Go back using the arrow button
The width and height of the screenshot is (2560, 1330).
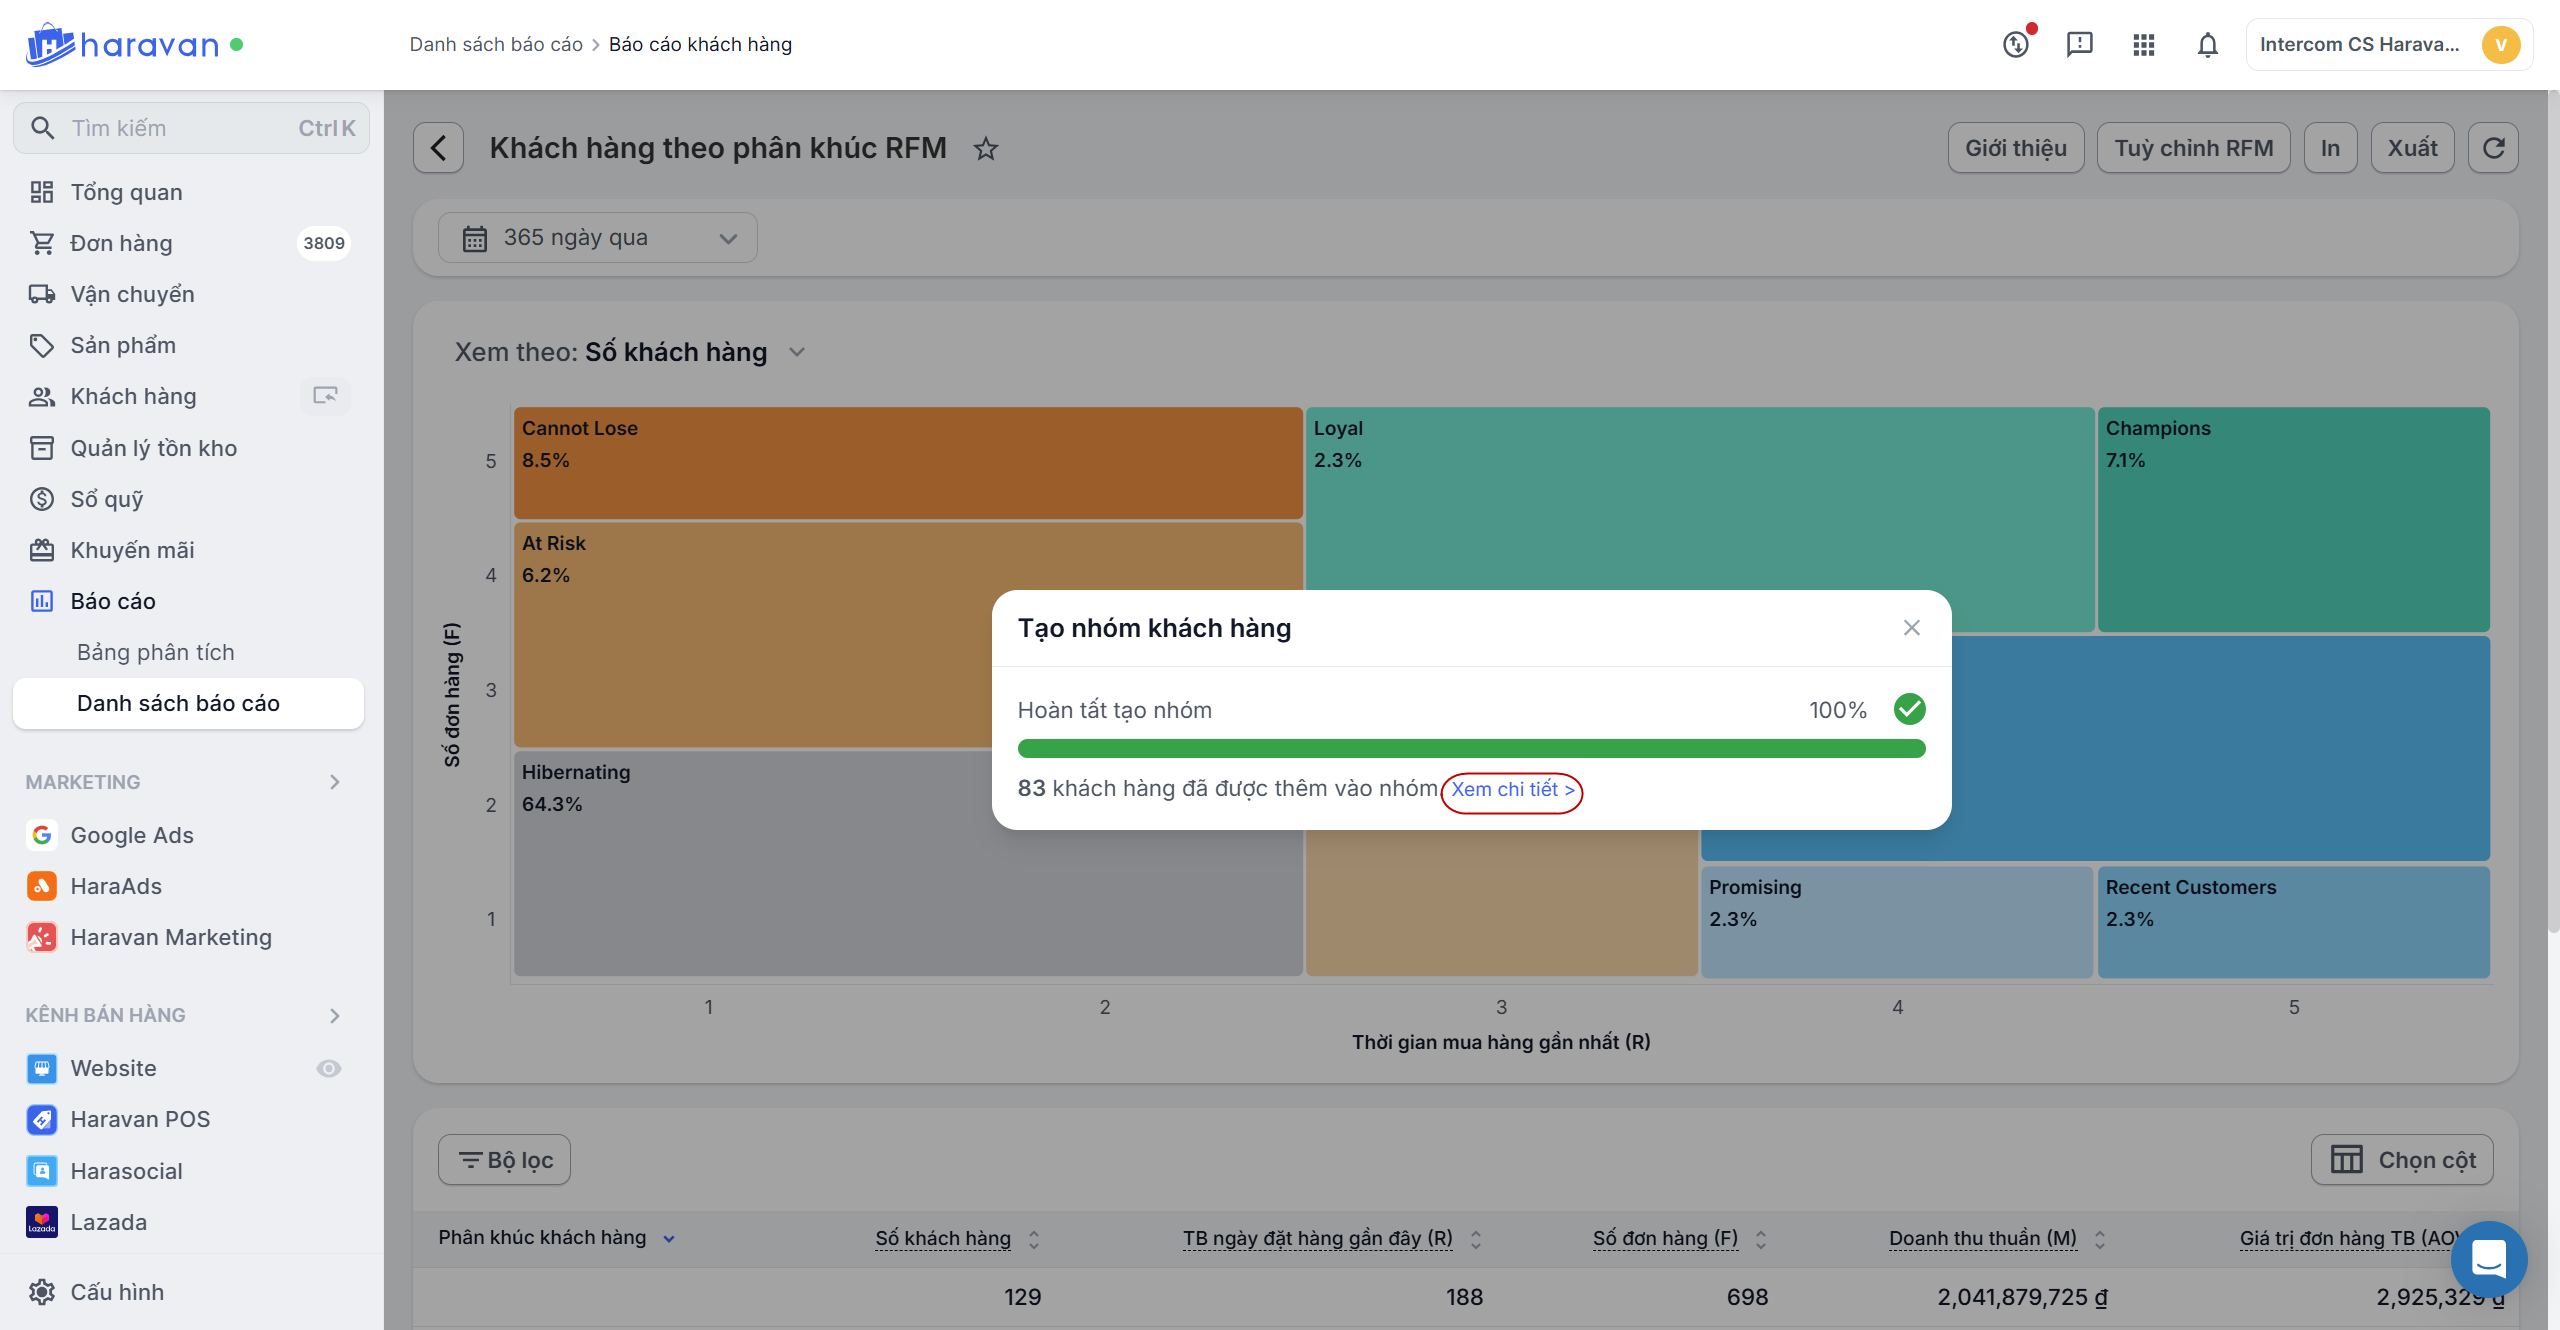[x=438, y=148]
